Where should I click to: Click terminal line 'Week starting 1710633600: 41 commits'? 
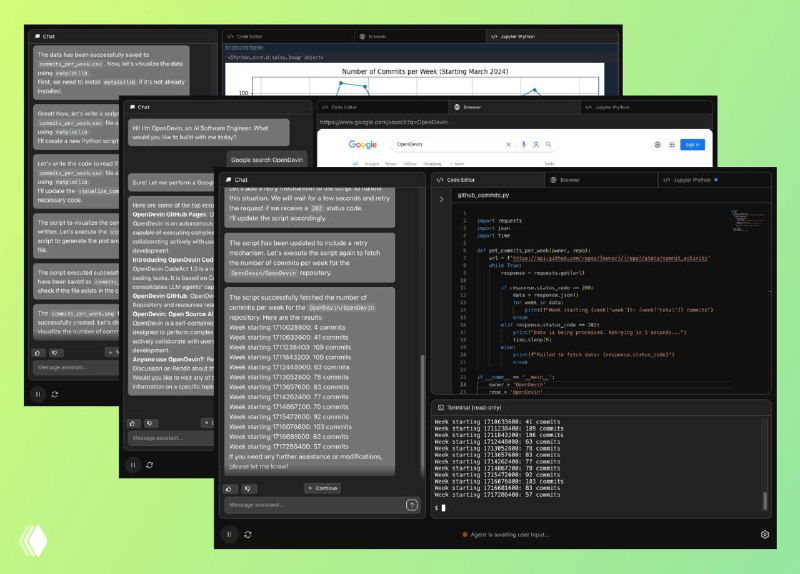tap(497, 422)
